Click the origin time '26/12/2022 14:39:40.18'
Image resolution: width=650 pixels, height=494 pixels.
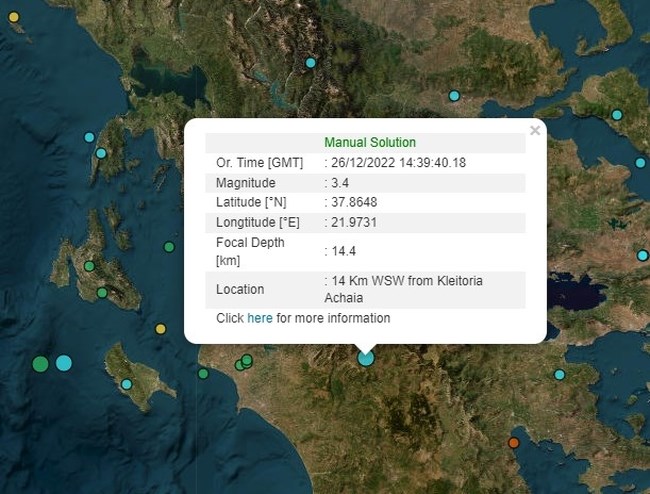pos(398,162)
